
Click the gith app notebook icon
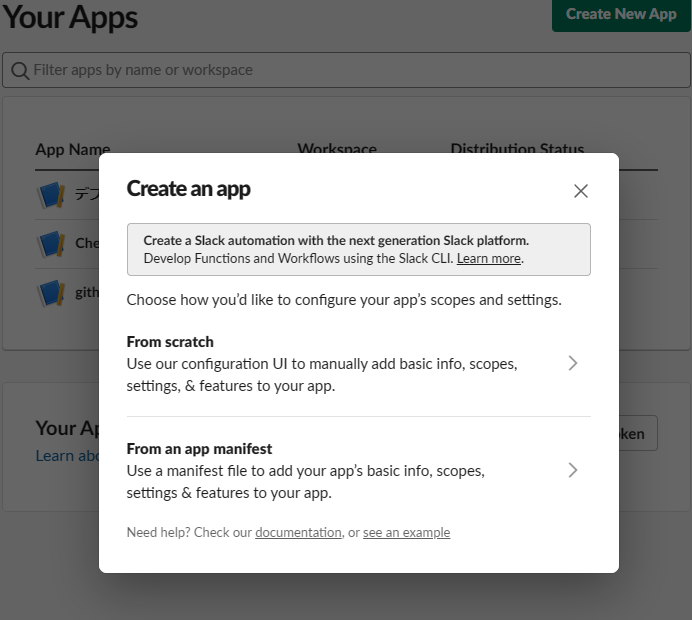click(x=51, y=293)
